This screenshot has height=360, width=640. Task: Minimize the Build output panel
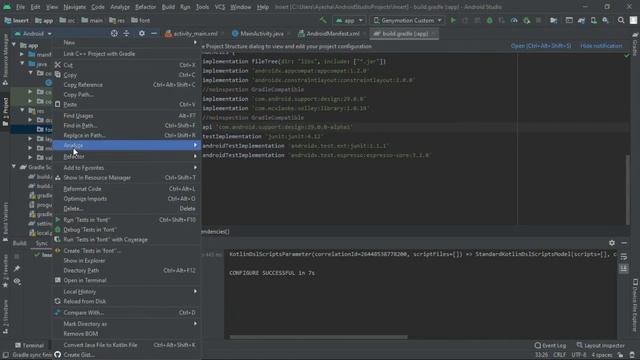(x=624, y=243)
